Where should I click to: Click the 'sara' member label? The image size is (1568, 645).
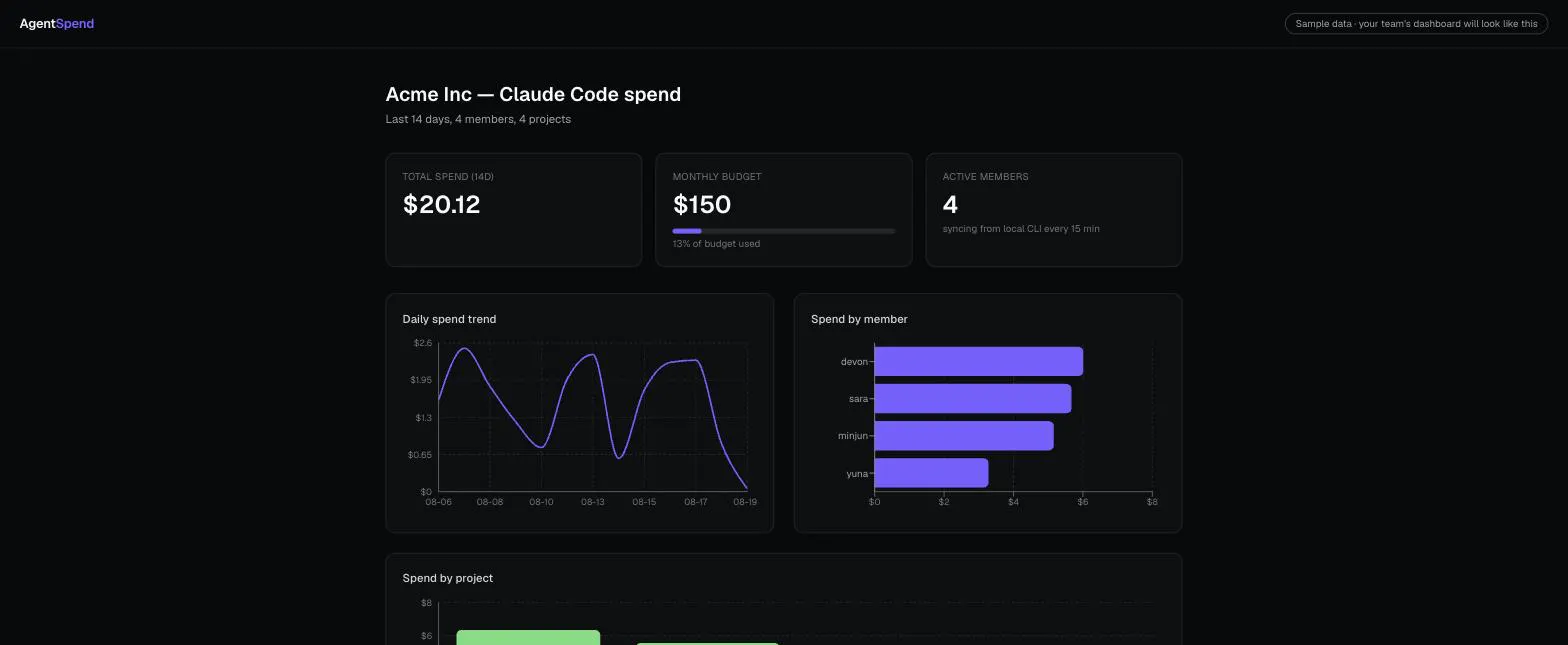tap(858, 399)
